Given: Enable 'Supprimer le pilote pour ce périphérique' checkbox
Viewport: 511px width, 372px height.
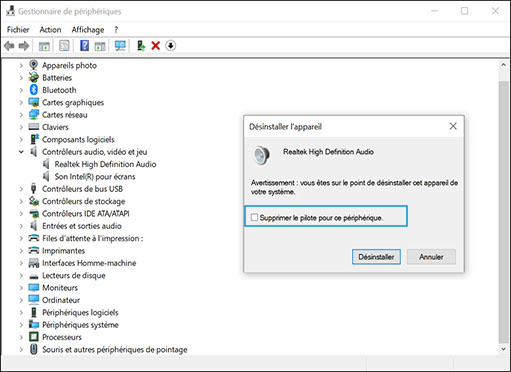Looking at the screenshot, I should point(254,217).
